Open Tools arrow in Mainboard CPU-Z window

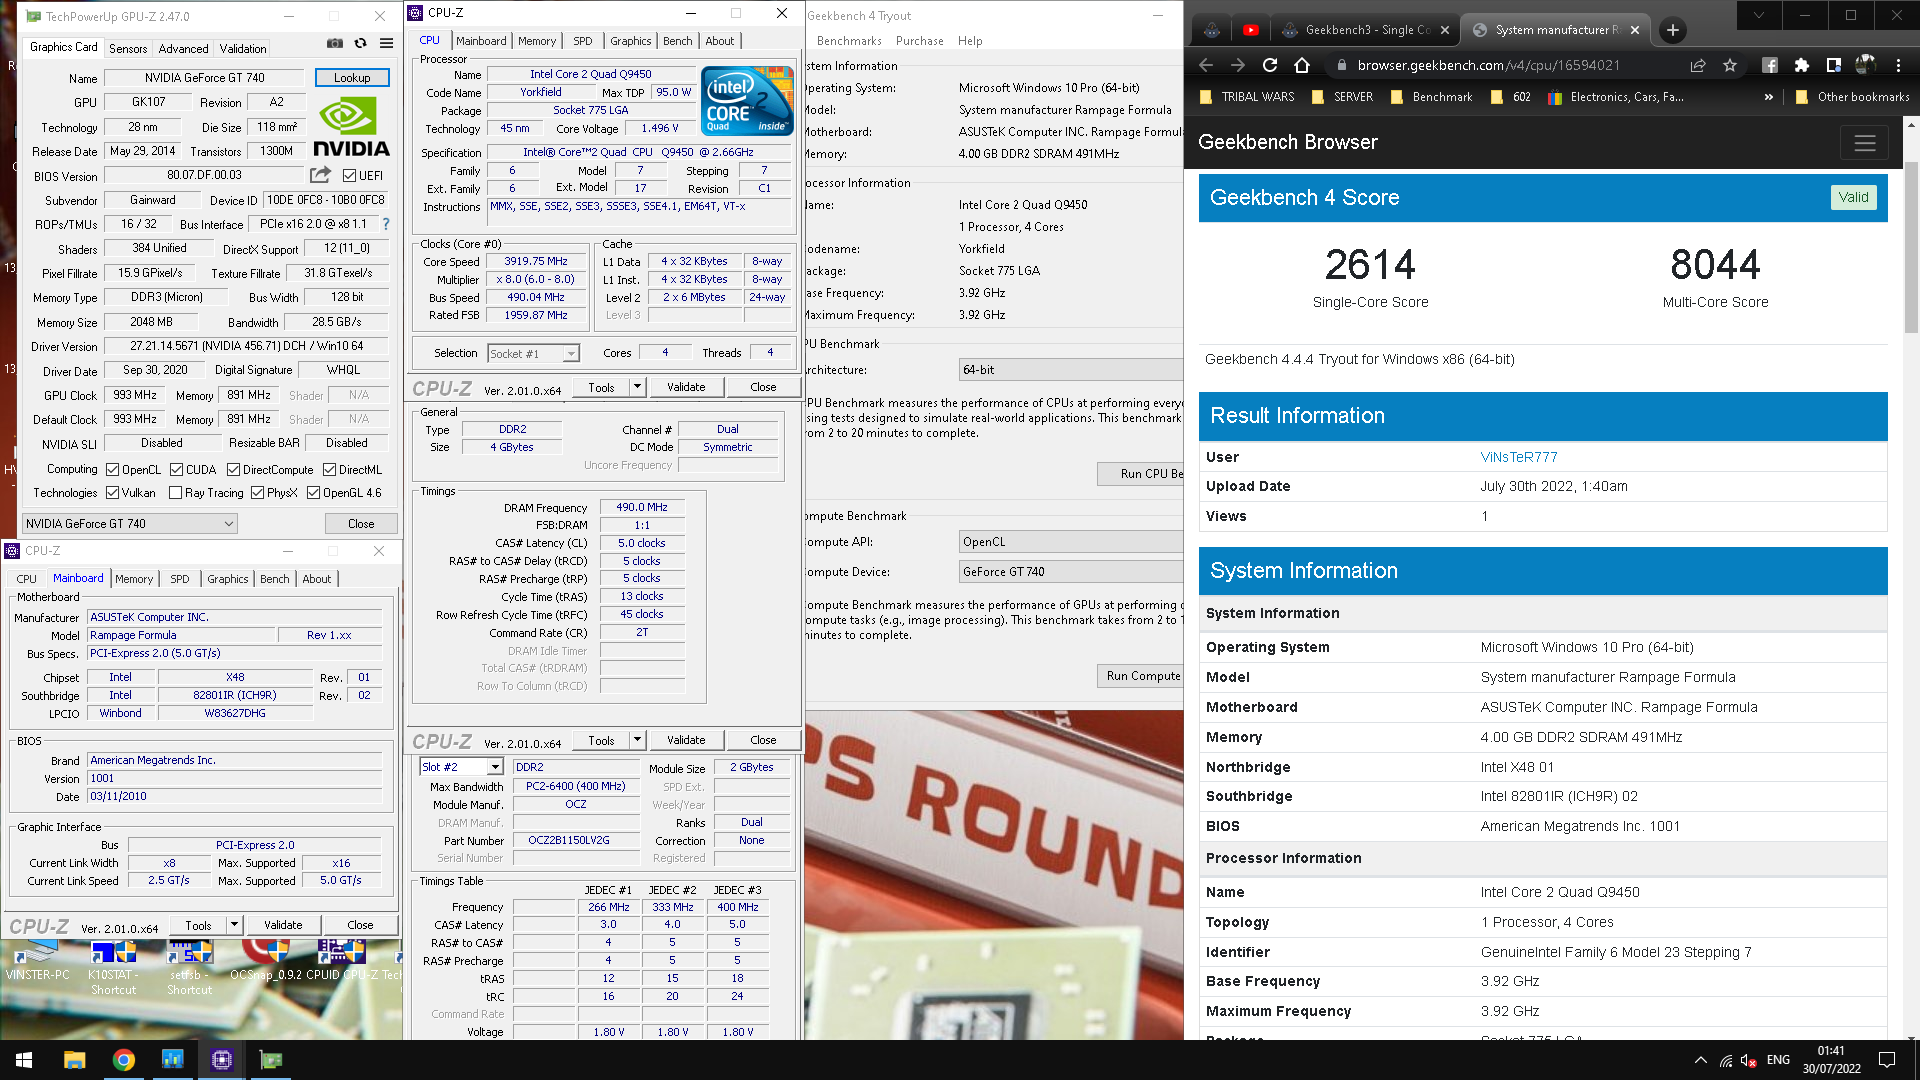pos(234,925)
